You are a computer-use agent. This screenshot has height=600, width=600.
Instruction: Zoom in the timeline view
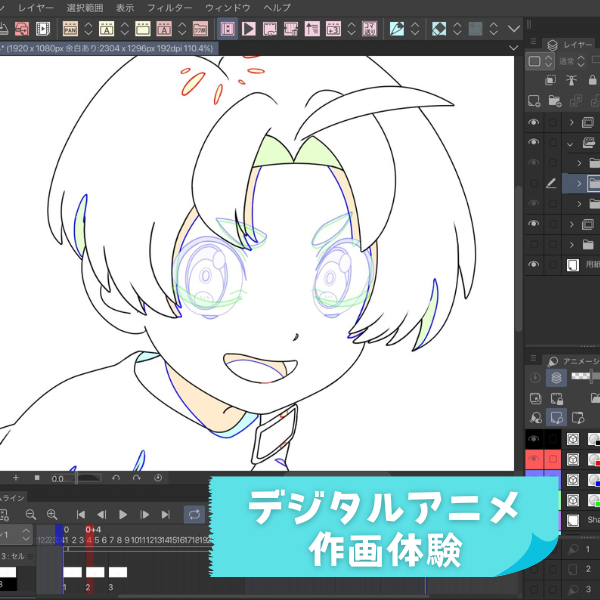tap(52, 514)
